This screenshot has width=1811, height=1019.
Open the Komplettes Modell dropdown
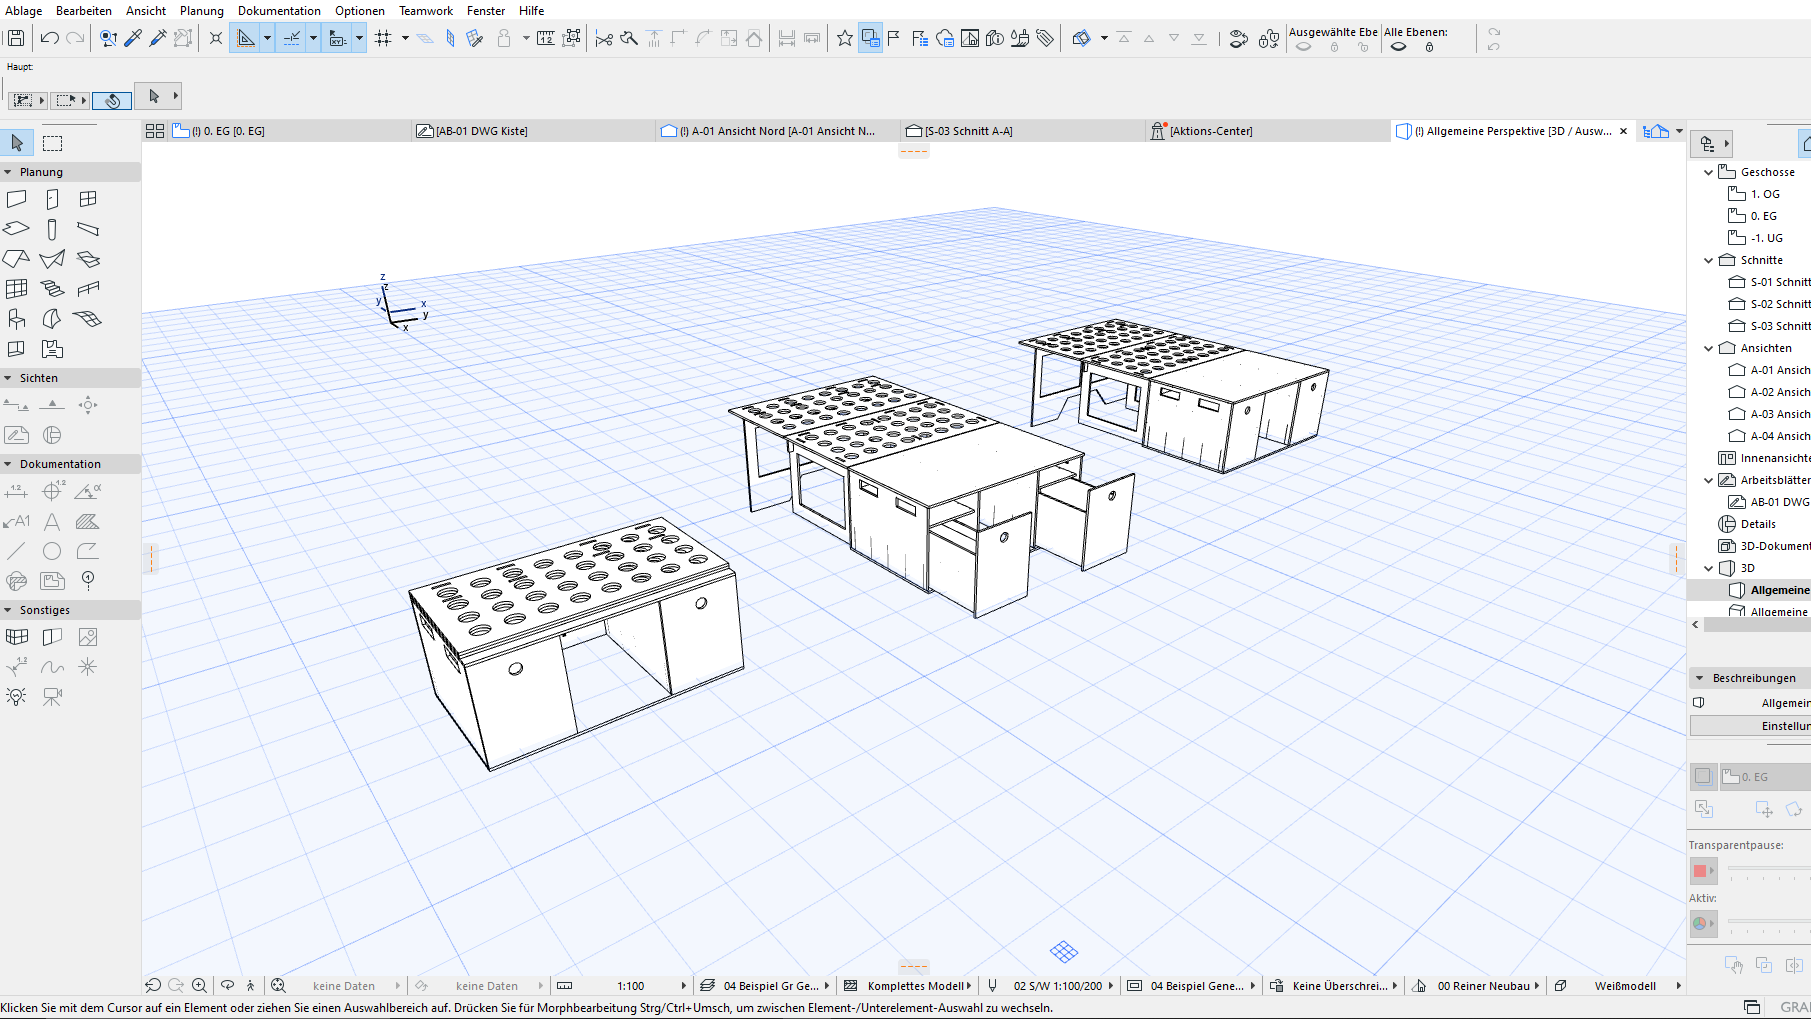coord(909,985)
